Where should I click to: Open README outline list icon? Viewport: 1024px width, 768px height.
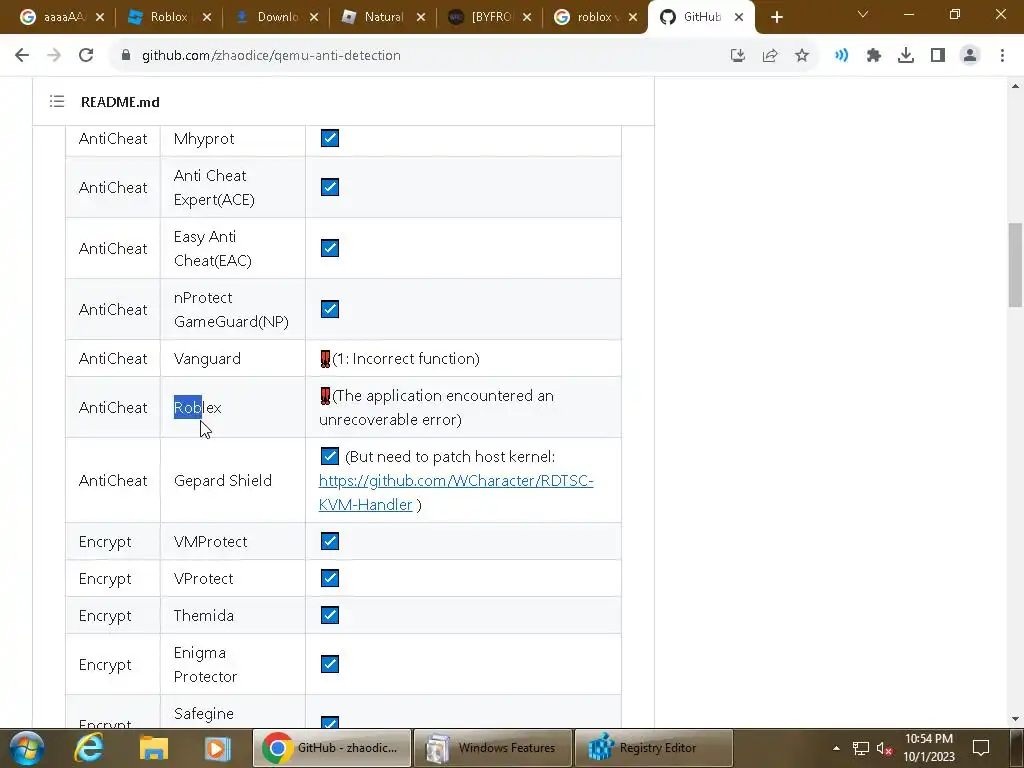click(x=57, y=101)
